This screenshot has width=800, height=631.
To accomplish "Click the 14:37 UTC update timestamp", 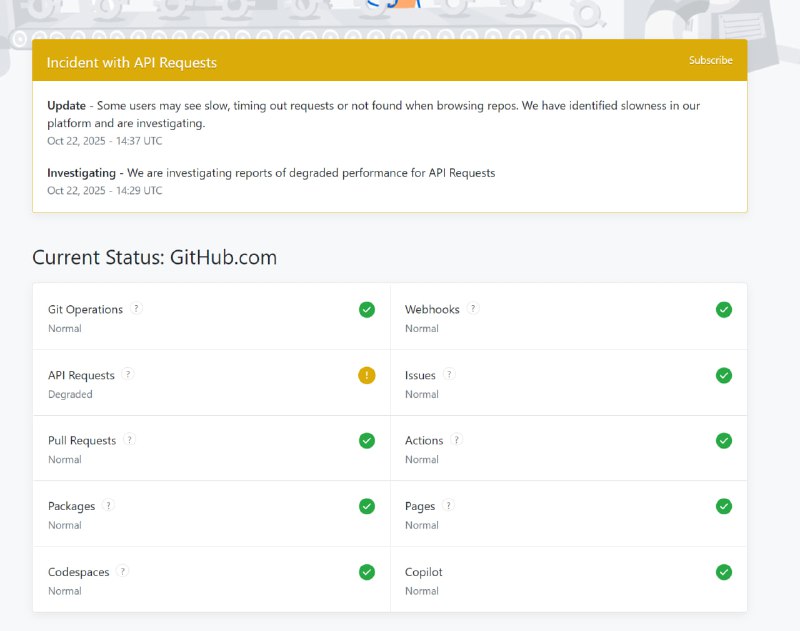I will click(x=104, y=141).
